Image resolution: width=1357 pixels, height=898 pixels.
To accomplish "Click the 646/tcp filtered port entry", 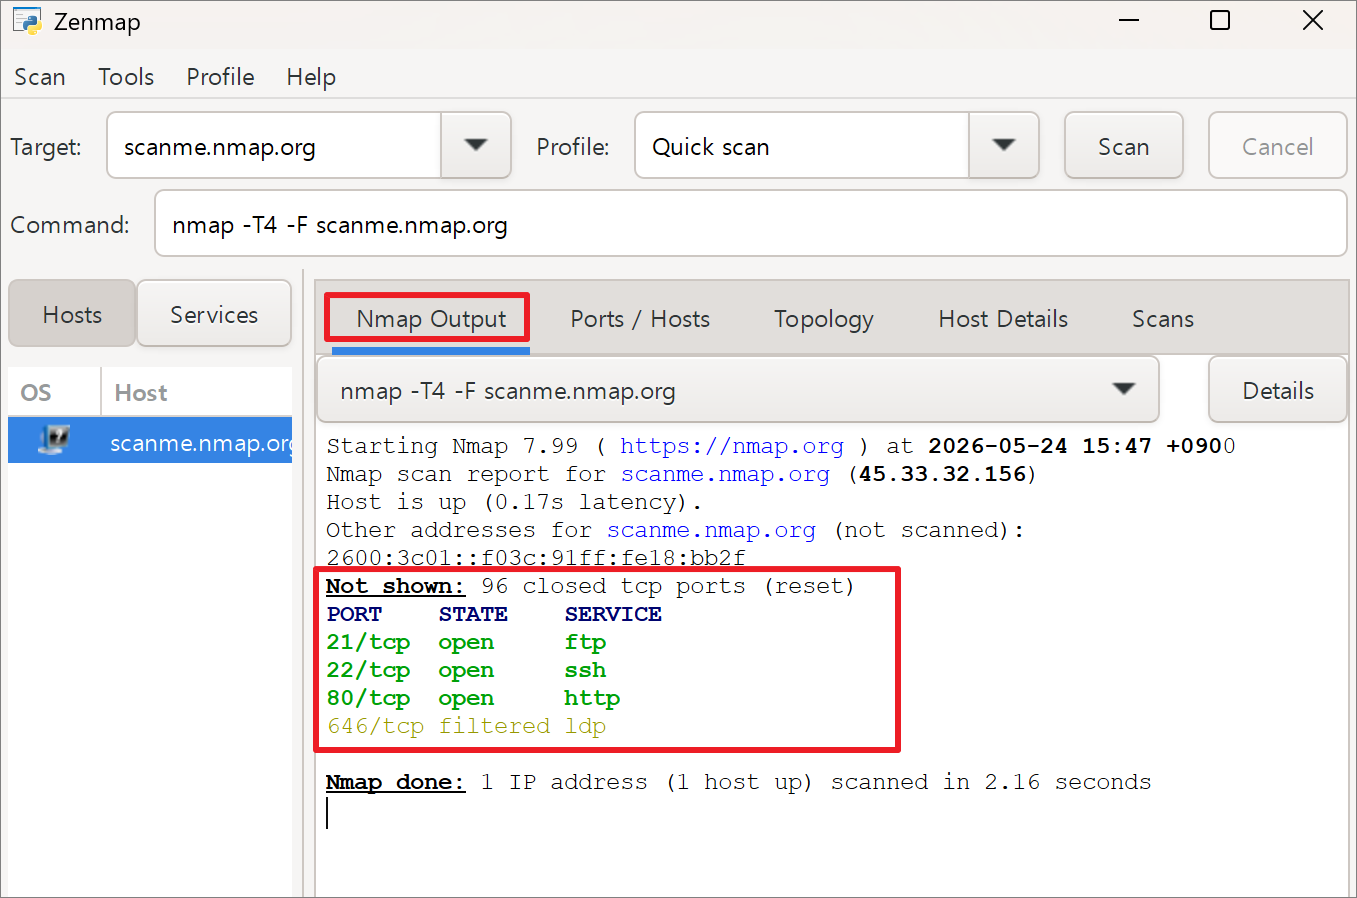I will [375, 726].
